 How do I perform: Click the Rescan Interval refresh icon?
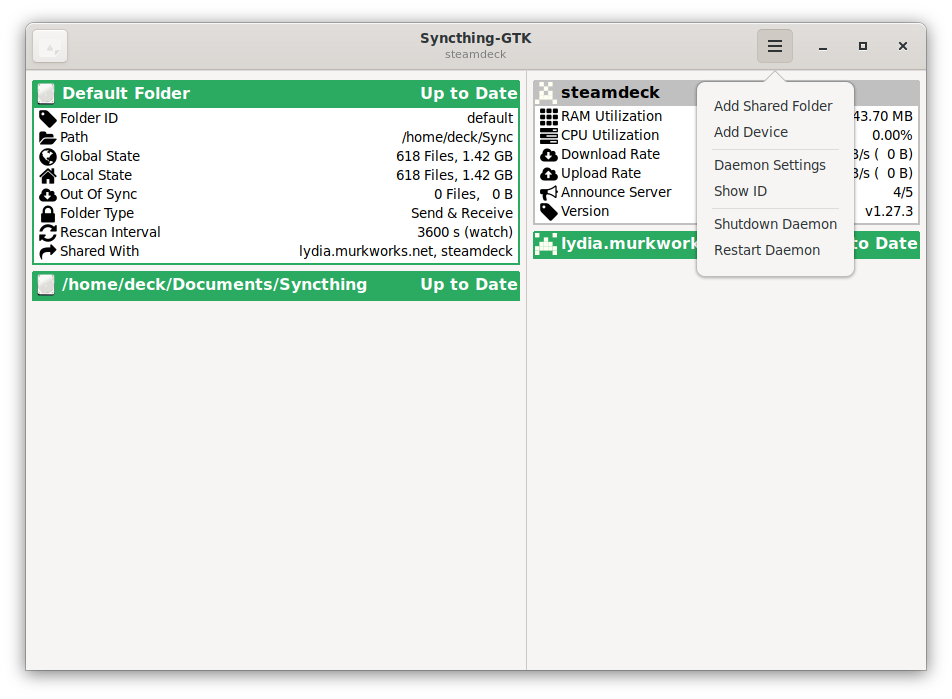(47, 232)
